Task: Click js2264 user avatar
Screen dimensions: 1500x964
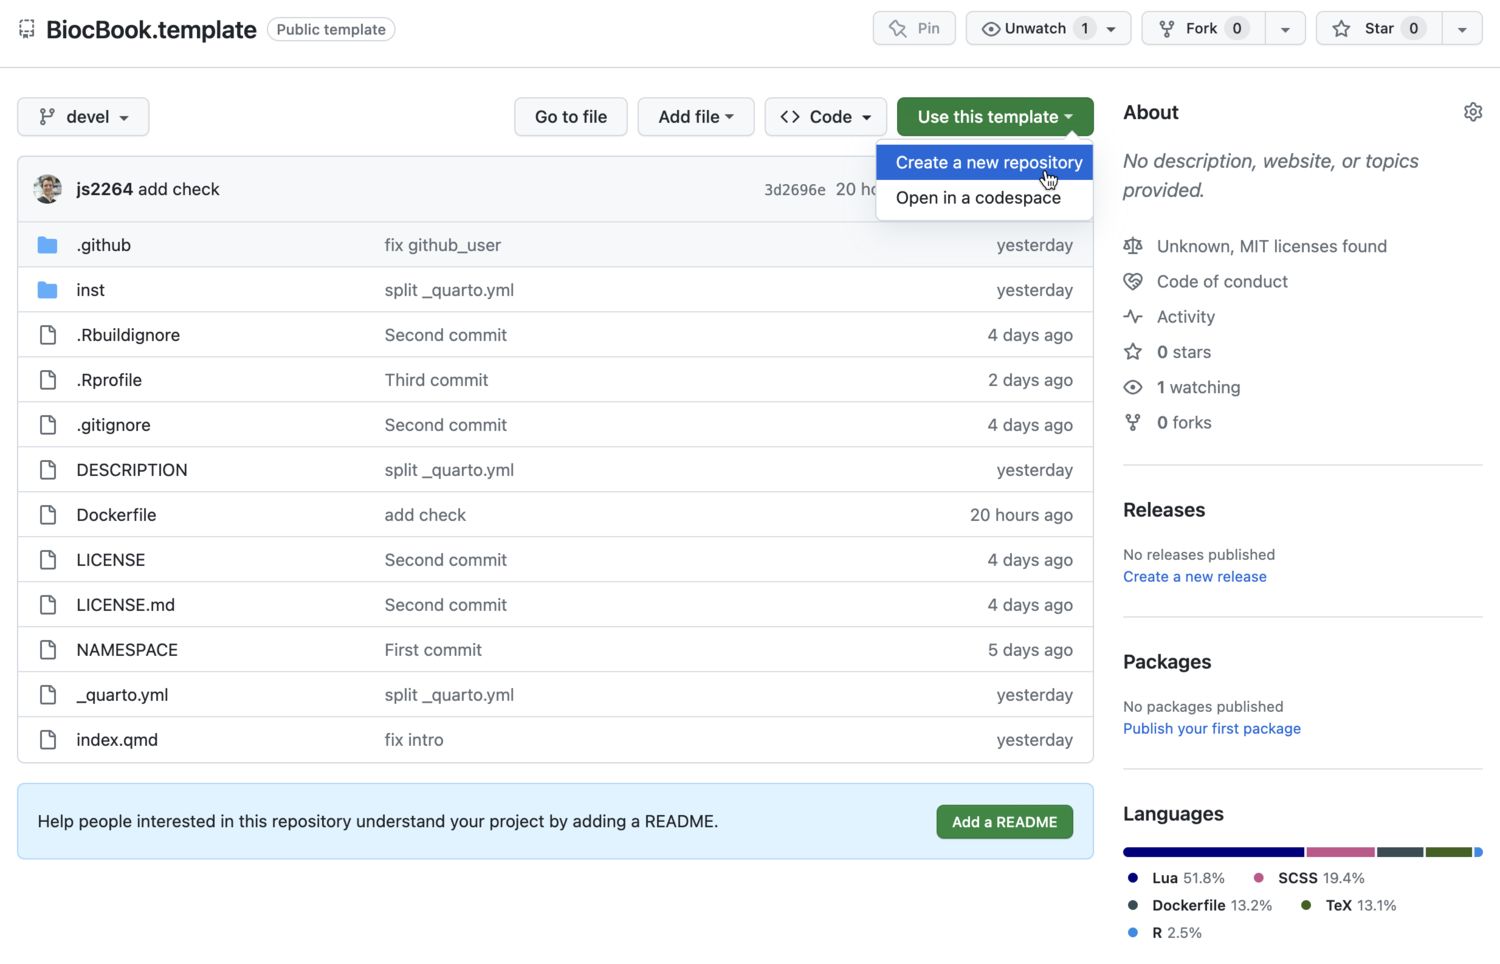Action: (47, 189)
